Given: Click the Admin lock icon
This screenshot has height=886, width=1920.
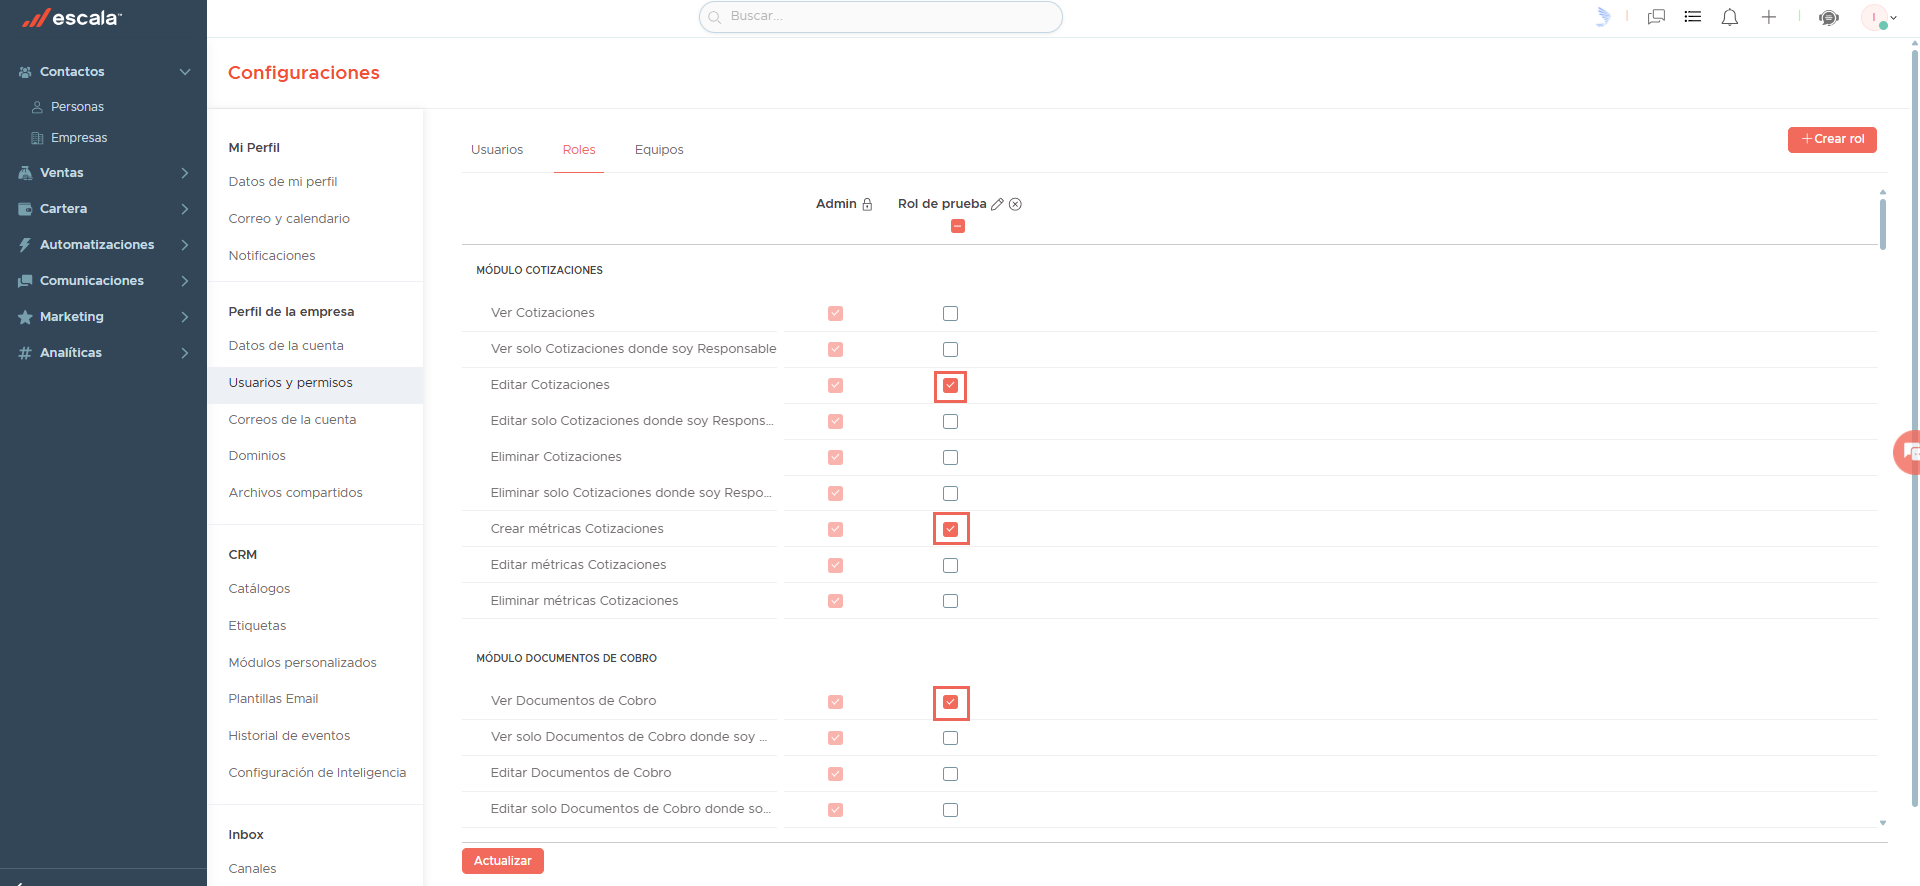Looking at the screenshot, I should (x=867, y=204).
